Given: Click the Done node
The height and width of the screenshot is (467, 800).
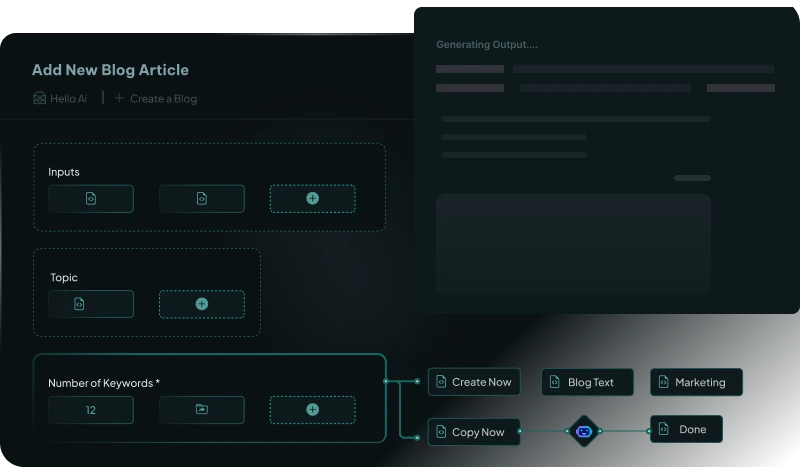Looking at the screenshot, I should click(x=686, y=430).
